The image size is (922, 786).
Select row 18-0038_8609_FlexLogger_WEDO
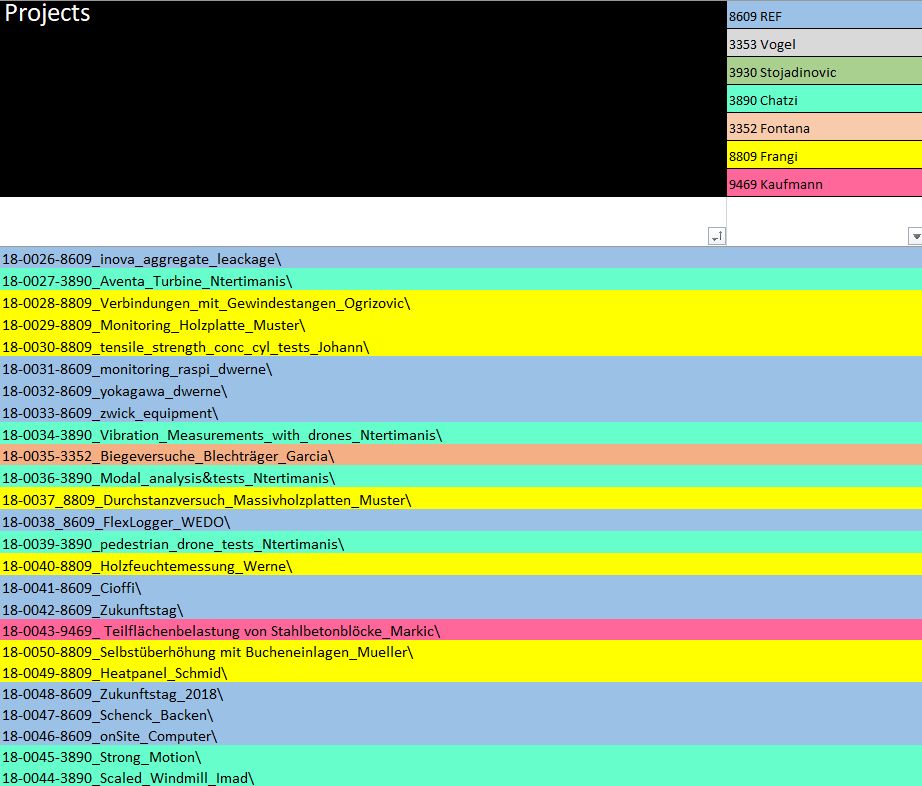[461, 521]
